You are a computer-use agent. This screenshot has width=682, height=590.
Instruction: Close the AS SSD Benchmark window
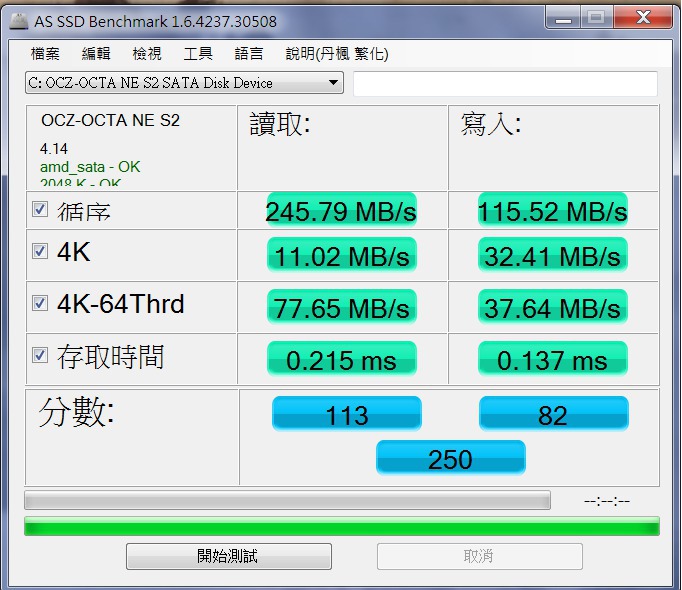pyautogui.click(x=643, y=17)
